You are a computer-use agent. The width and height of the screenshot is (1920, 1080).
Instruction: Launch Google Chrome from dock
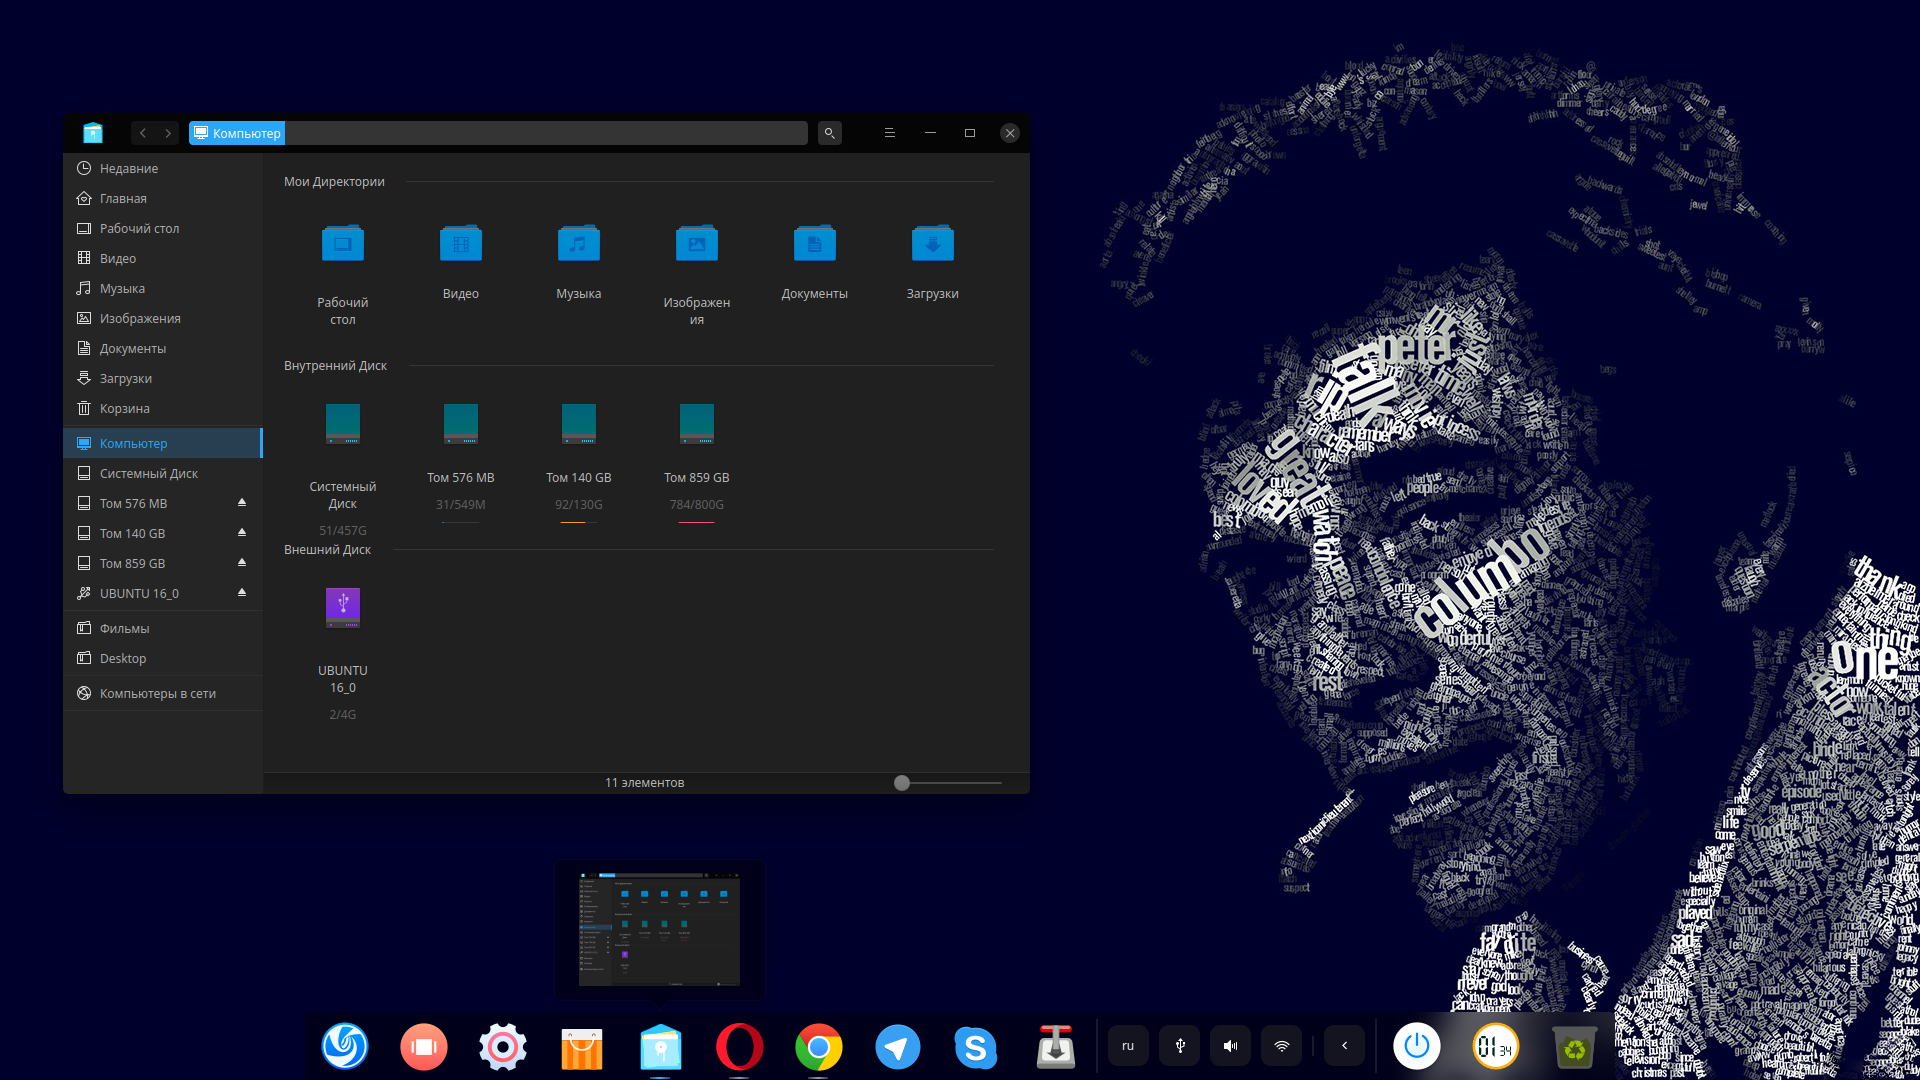819,1047
